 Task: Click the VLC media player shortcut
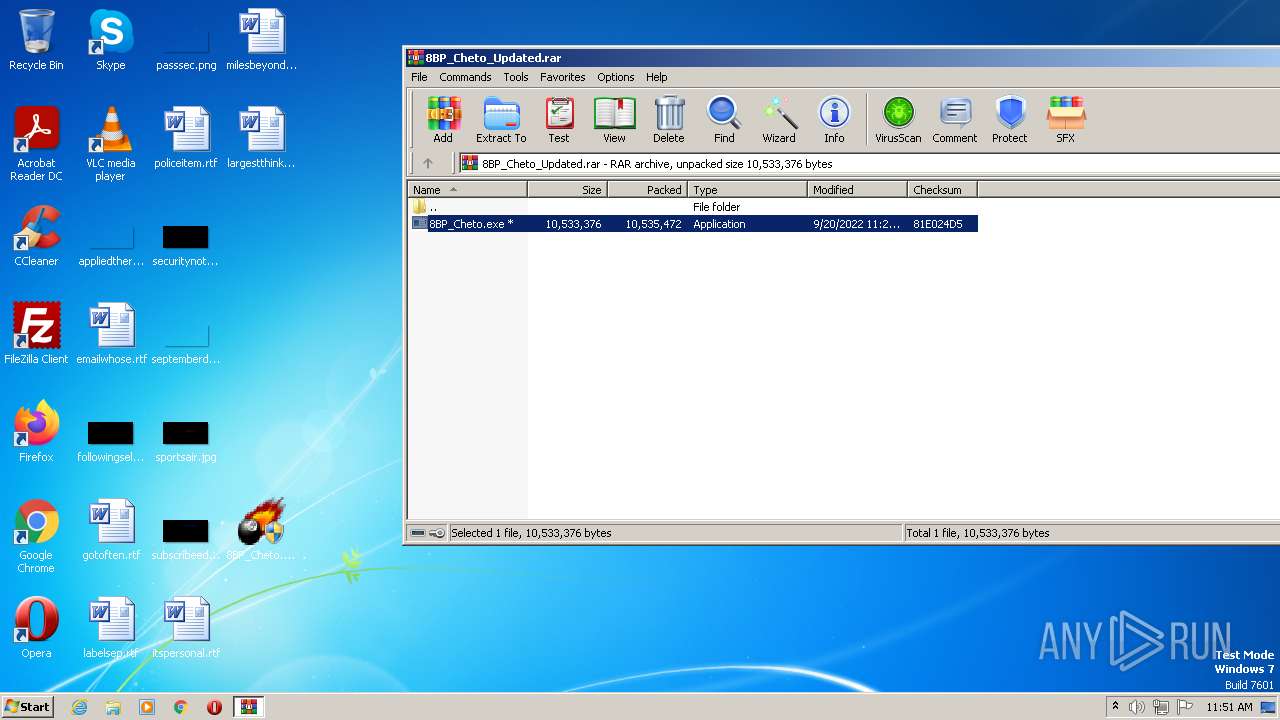[110, 144]
